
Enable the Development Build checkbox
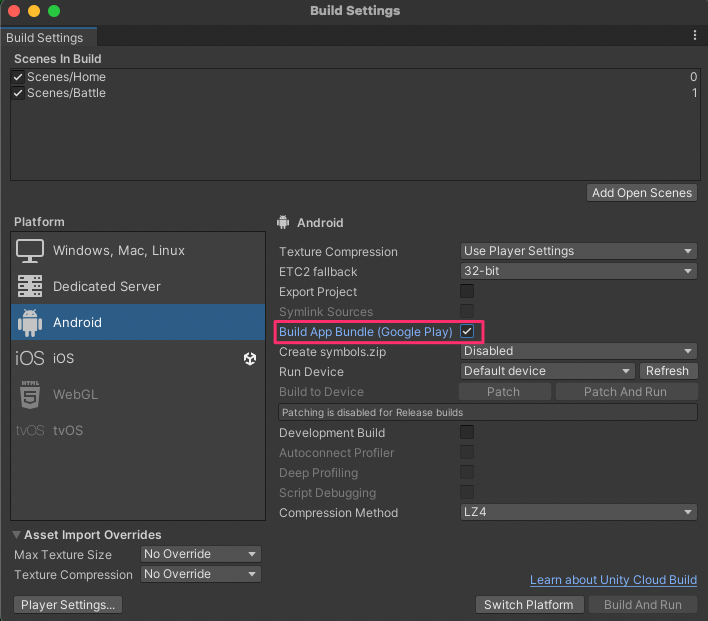point(467,432)
